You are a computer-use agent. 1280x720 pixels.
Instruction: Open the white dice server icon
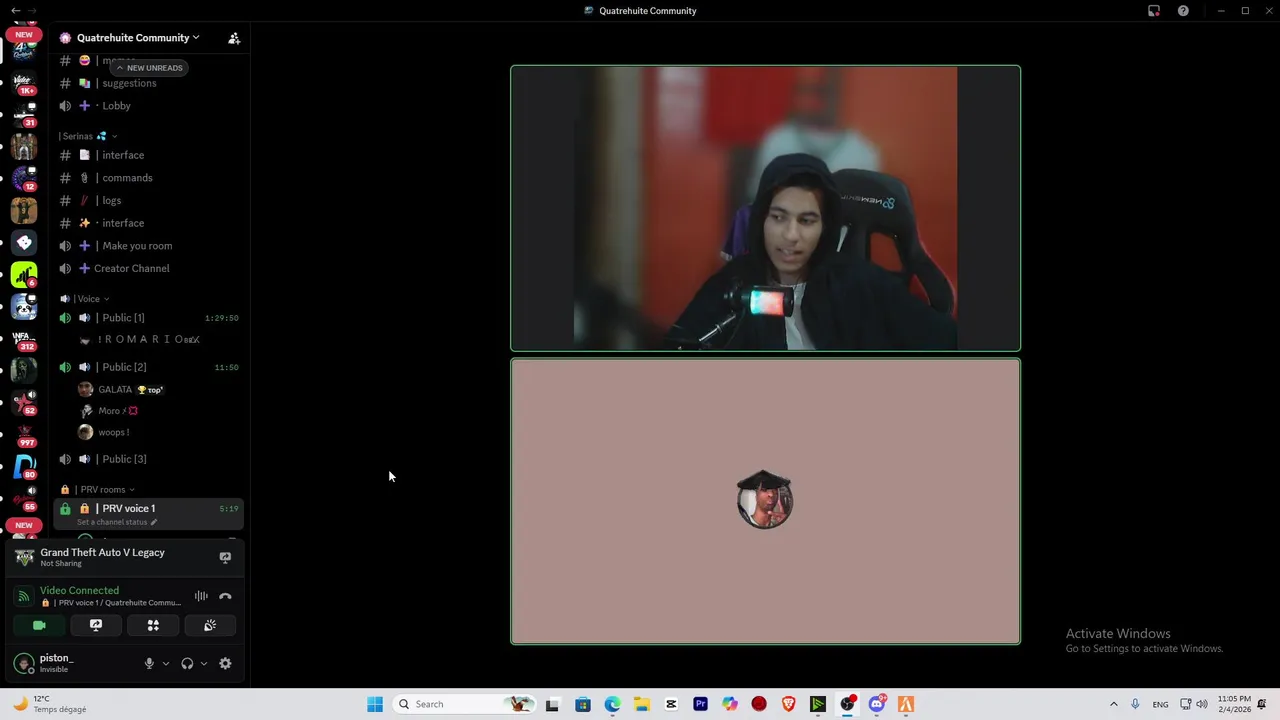click(24, 243)
